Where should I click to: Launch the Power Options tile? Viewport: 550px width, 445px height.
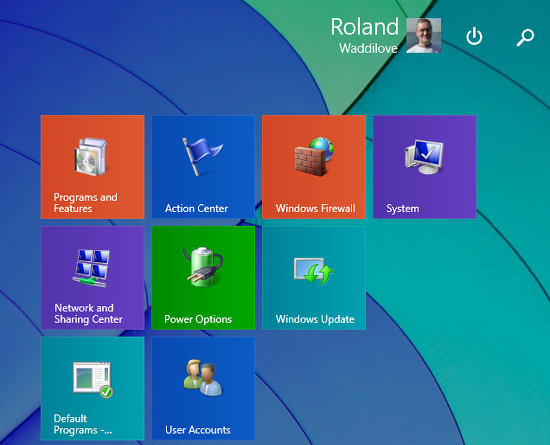click(203, 278)
